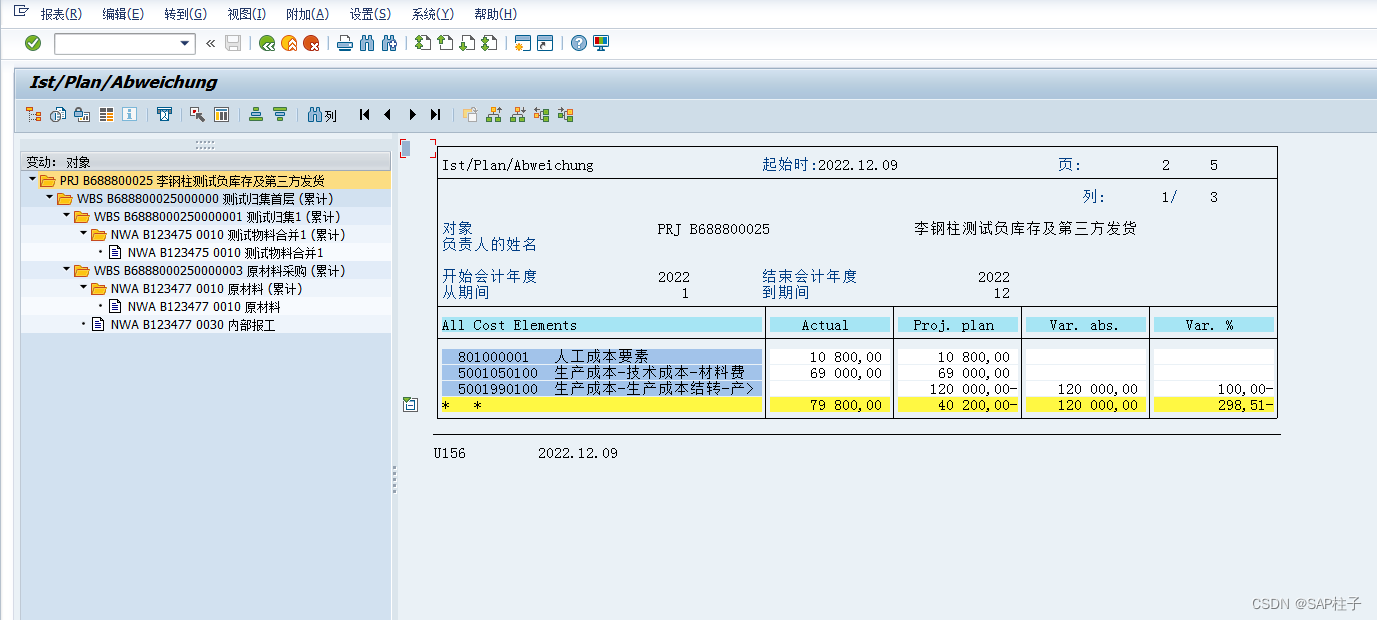1377x620 pixels.
Task: Collapse NWA B123475 0010 (累计) node arrow
Action: coord(83,234)
